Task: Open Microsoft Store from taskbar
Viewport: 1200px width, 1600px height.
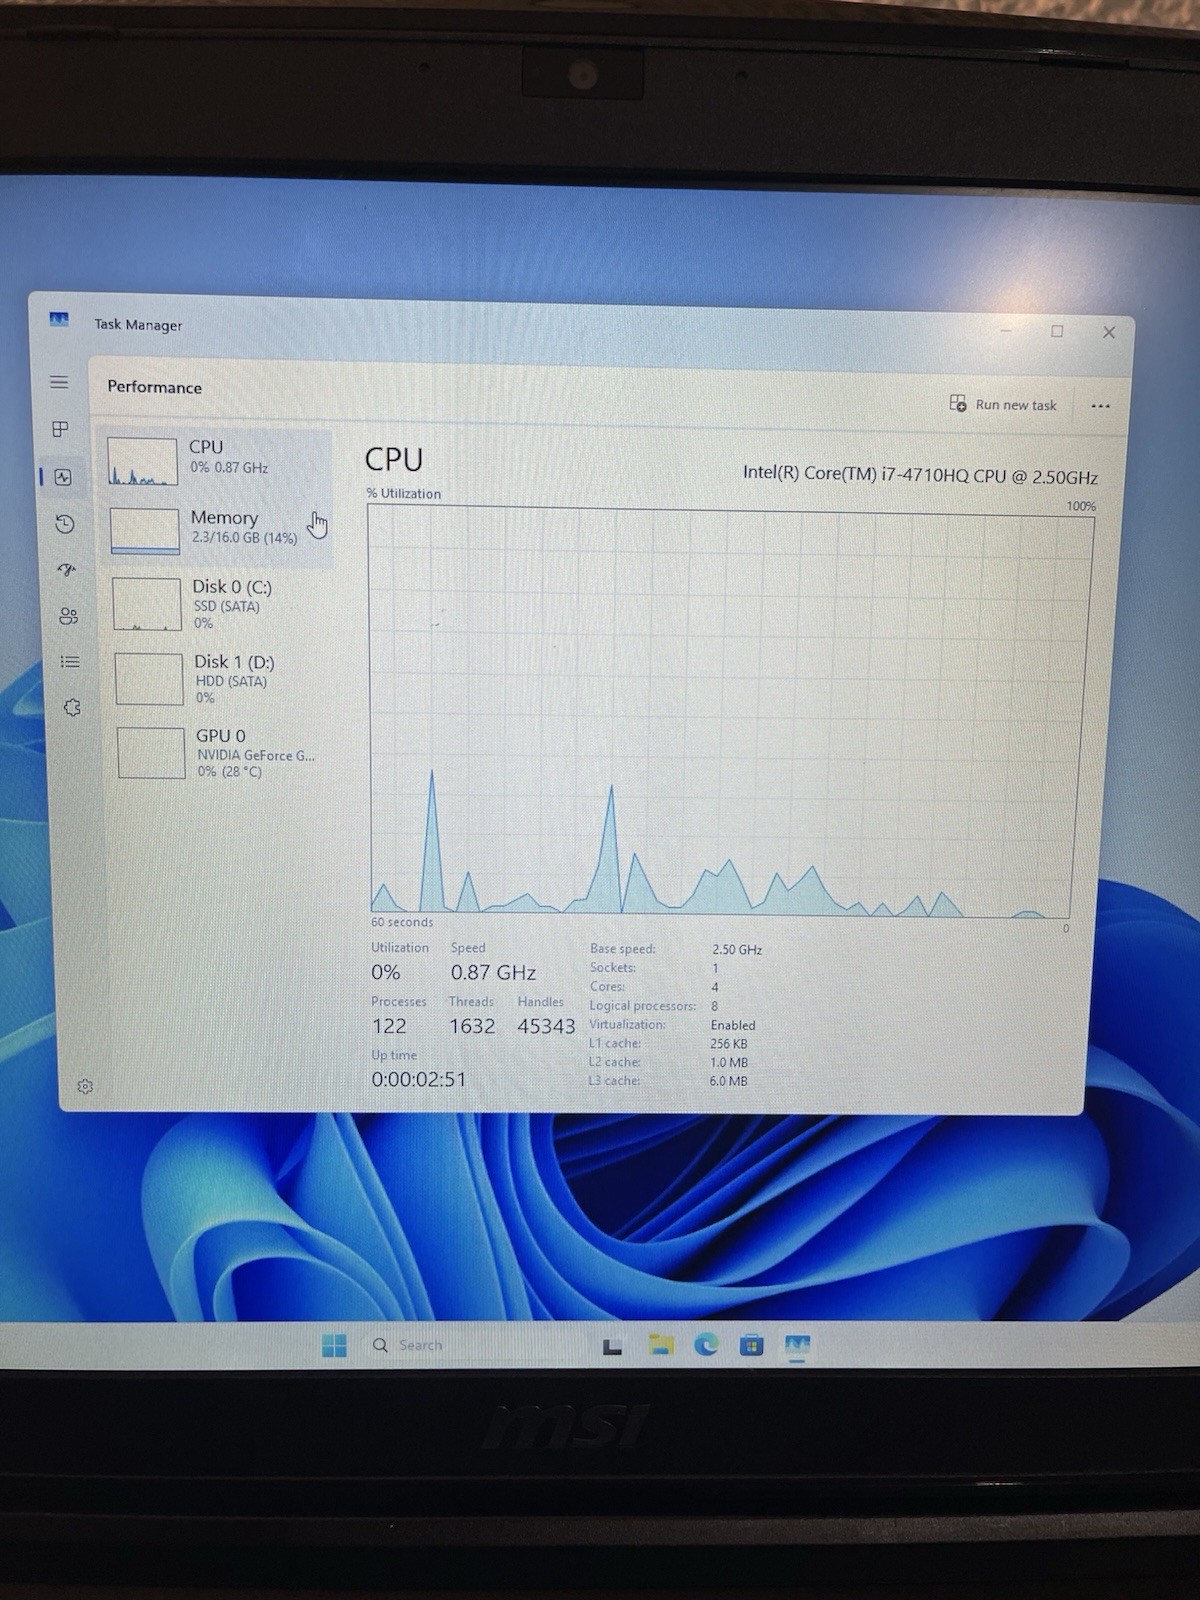Action: click(752, 1346)
